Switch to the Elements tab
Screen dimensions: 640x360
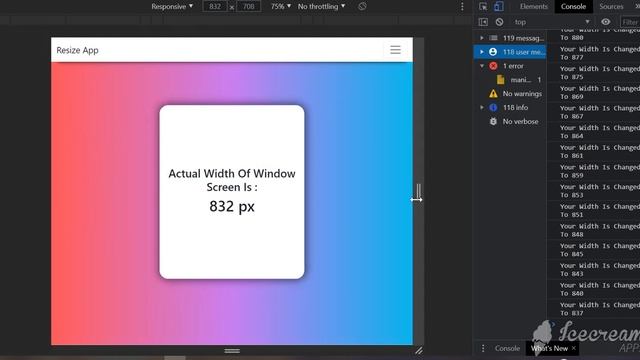533,7
